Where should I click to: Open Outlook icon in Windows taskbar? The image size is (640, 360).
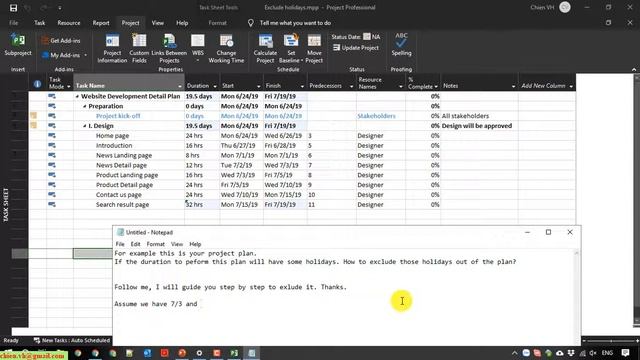coord(147,353)
